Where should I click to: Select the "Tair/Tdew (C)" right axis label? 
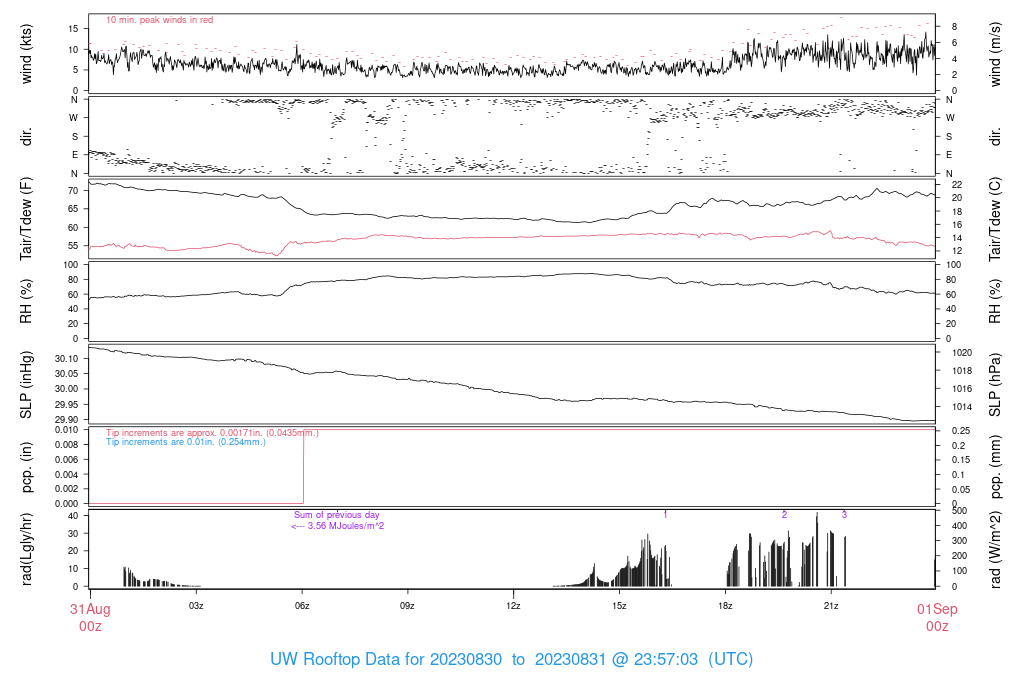tap(995, 217)
